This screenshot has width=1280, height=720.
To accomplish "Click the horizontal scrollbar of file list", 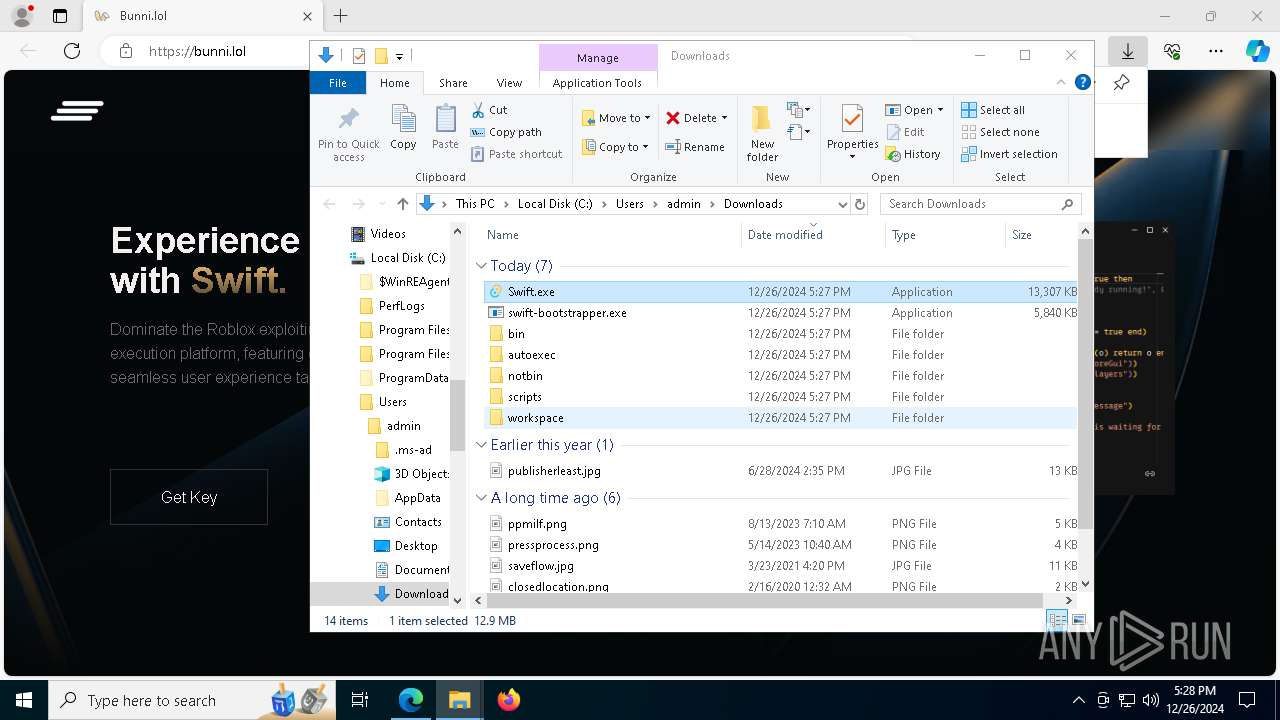I will (x=766, y=600).
